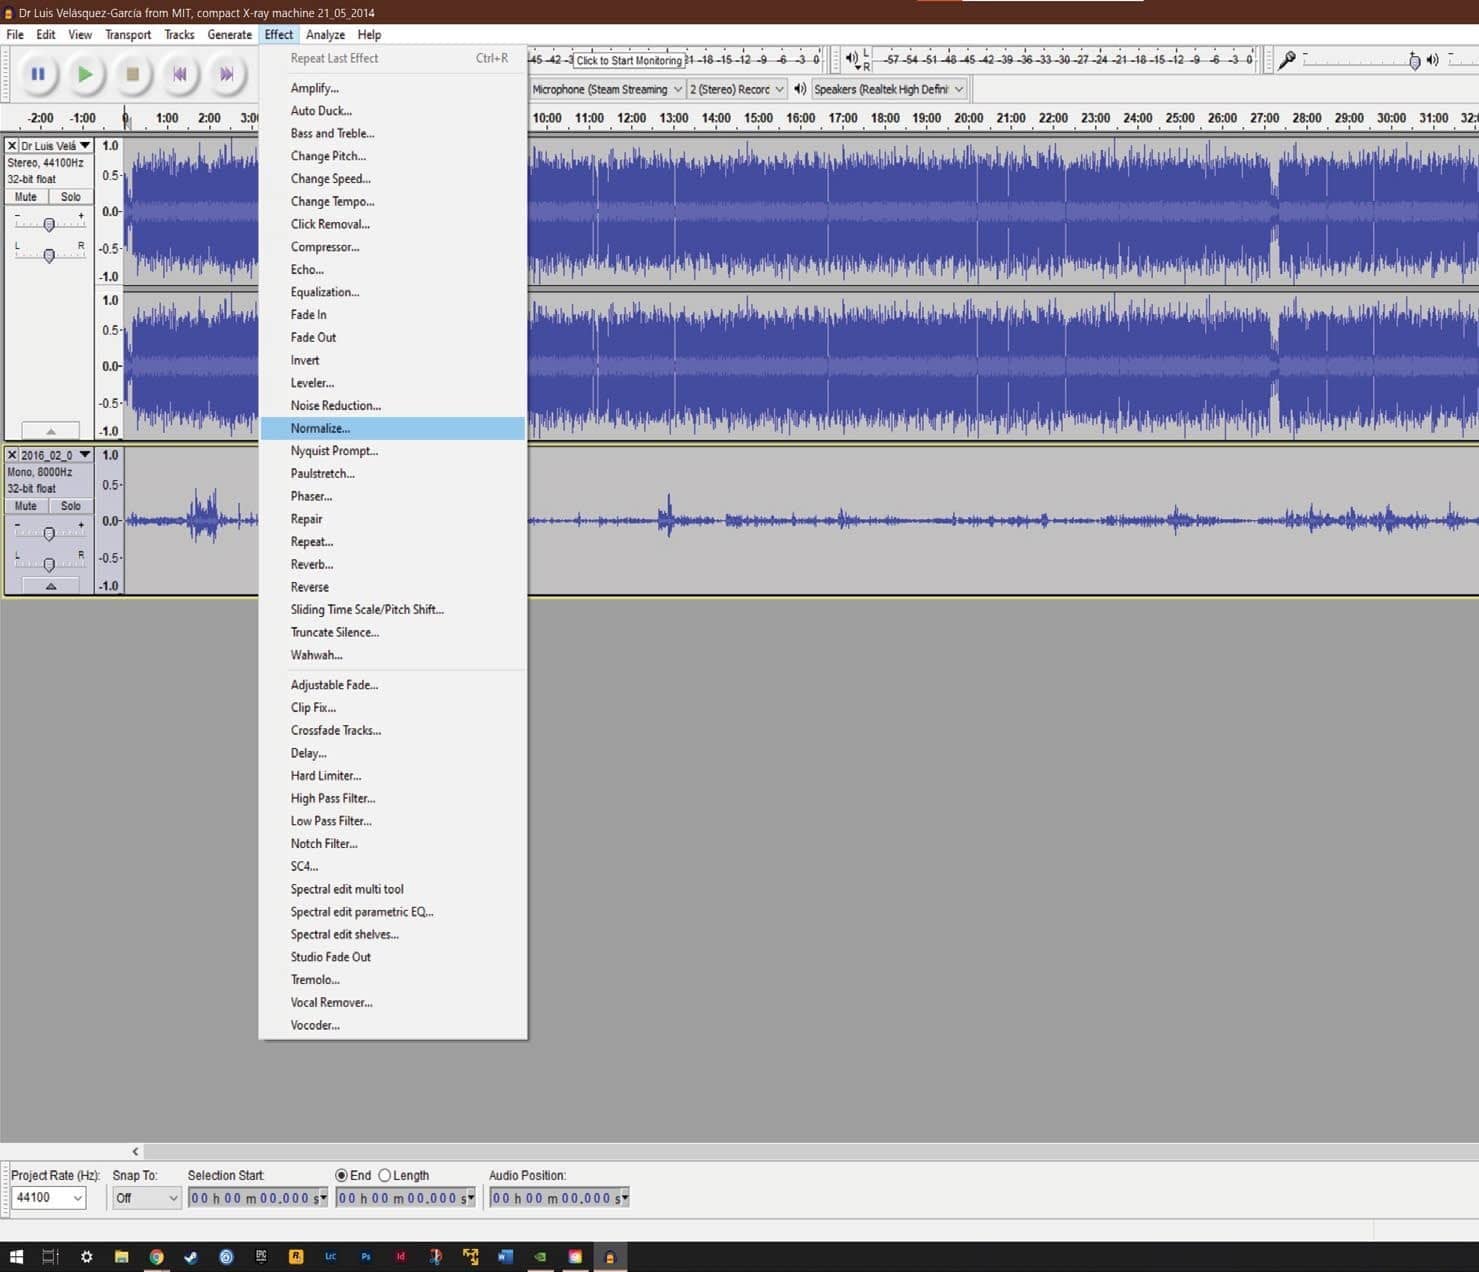Close the Dr Luis Velá stereo track

(12, 146)
